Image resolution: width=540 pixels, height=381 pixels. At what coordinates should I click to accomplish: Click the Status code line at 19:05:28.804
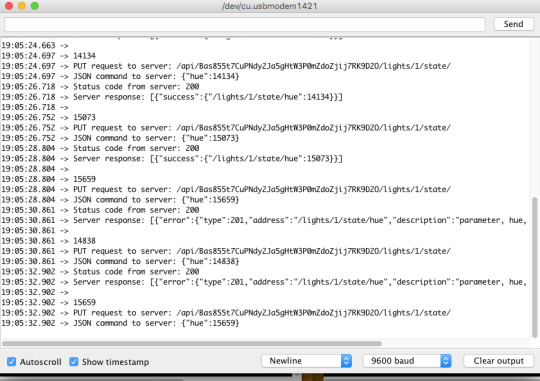[x=100, y=148]
